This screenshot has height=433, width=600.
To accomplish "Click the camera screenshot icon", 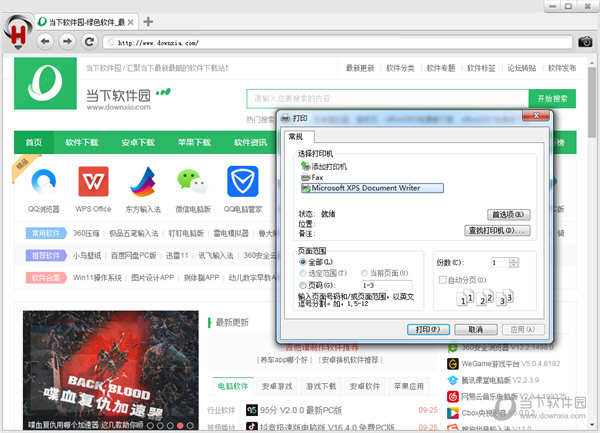I will [x=585, y=41].
